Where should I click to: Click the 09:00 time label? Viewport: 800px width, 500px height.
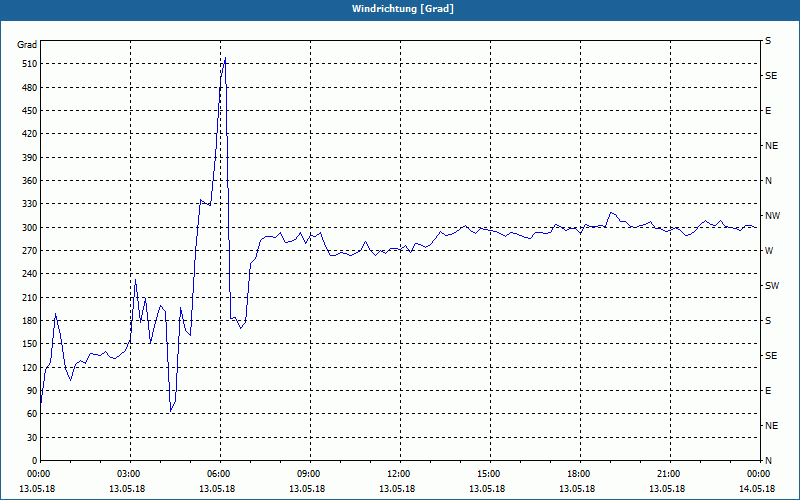point(307,474)
